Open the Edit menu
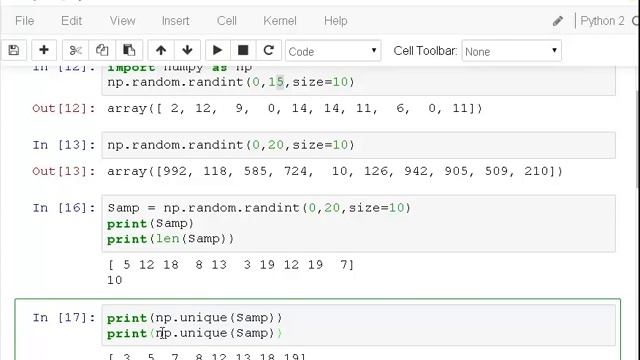This screenshot has height=360, width=640. [x=71, y=21]
